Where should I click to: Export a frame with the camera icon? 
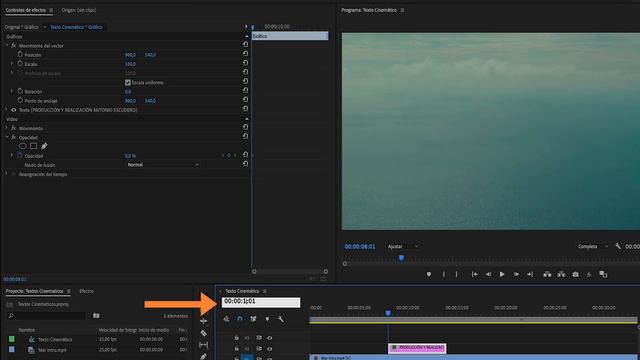pos(576,274)
